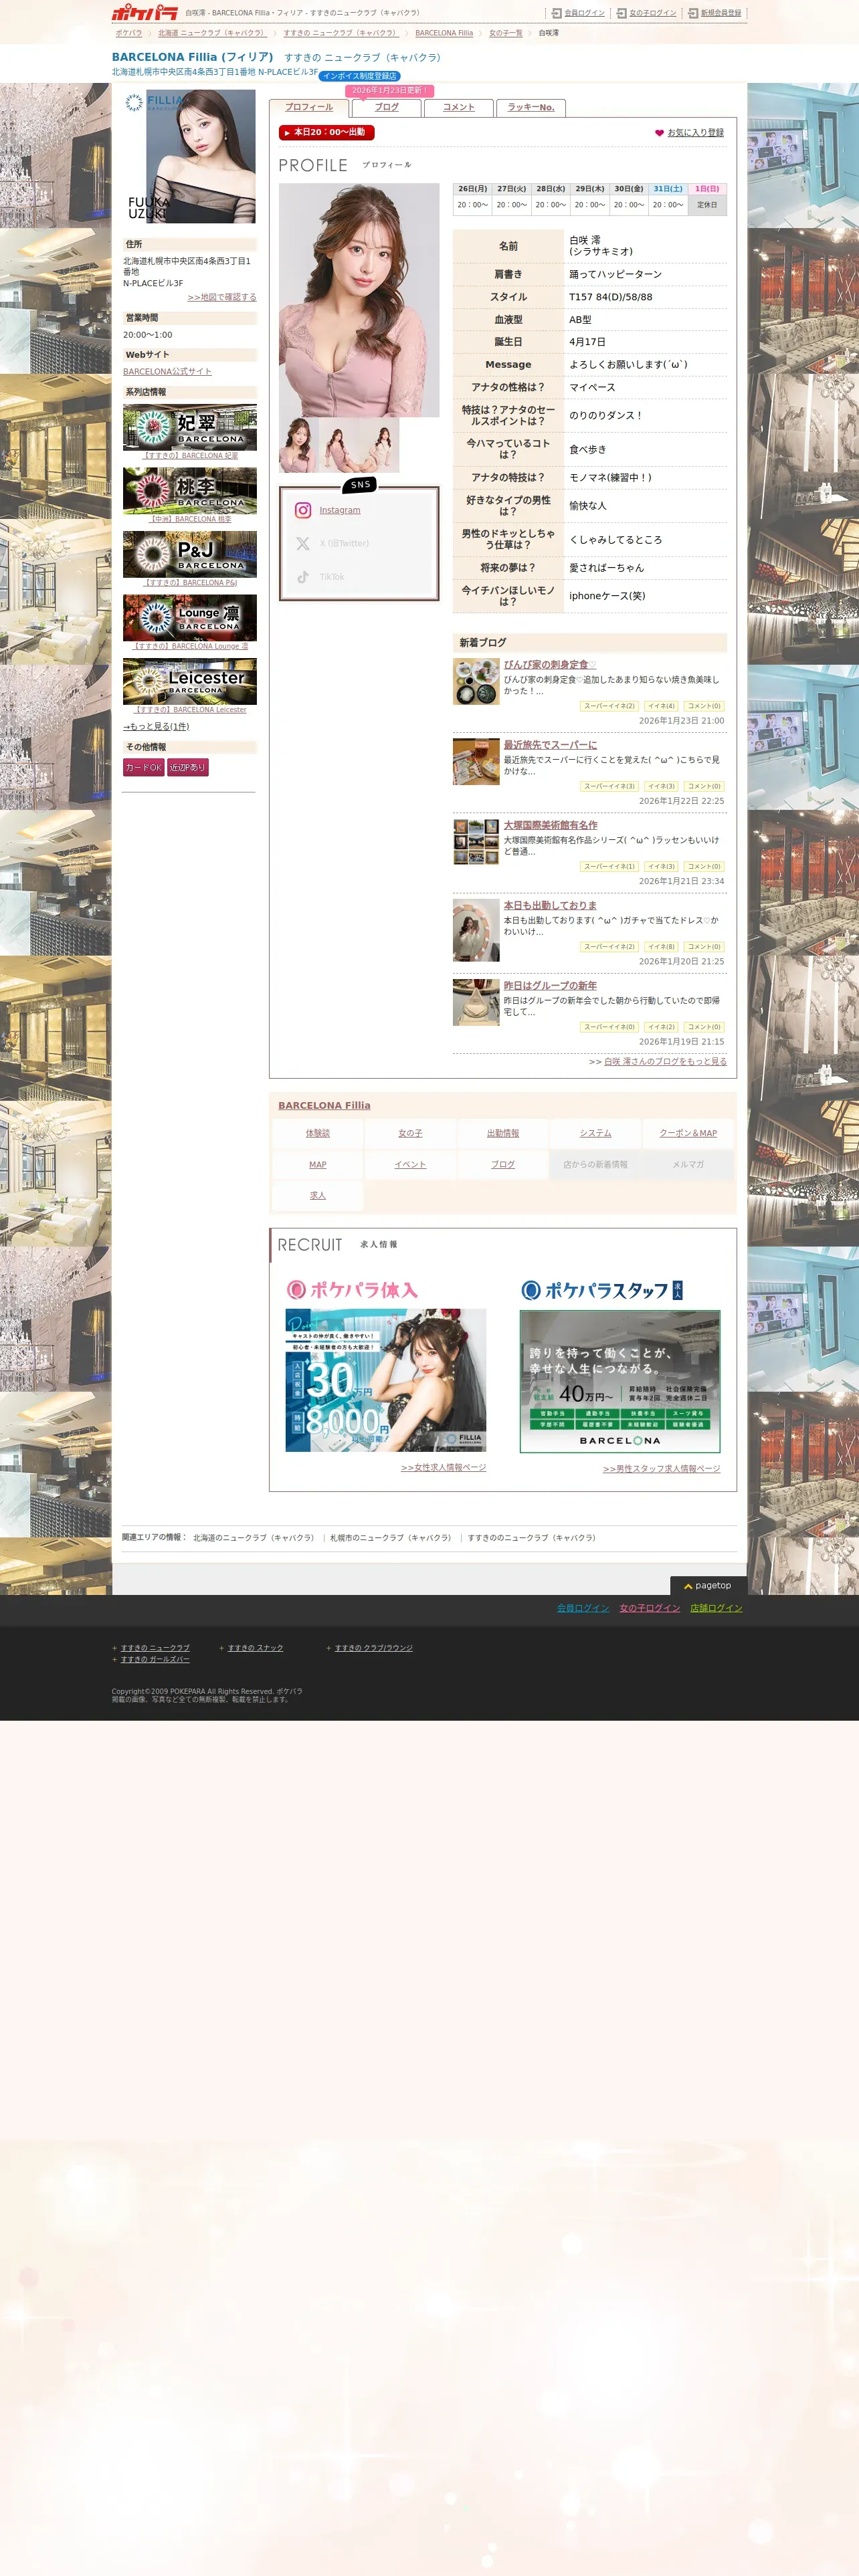Screen dimensions: 859x2576
Task: Click the FILLIA shop image in the sidebar
Action: (190, 156)
